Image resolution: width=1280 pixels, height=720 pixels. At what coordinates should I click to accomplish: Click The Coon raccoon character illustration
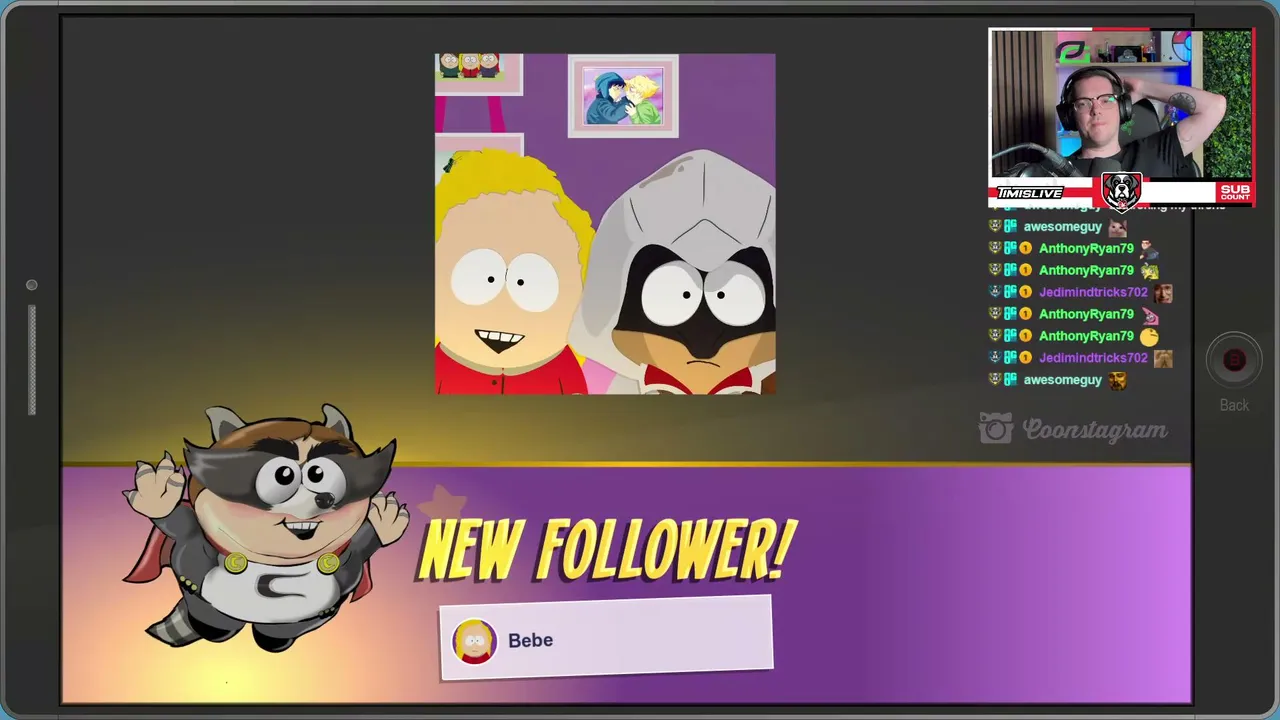click(x=265, y=527)
